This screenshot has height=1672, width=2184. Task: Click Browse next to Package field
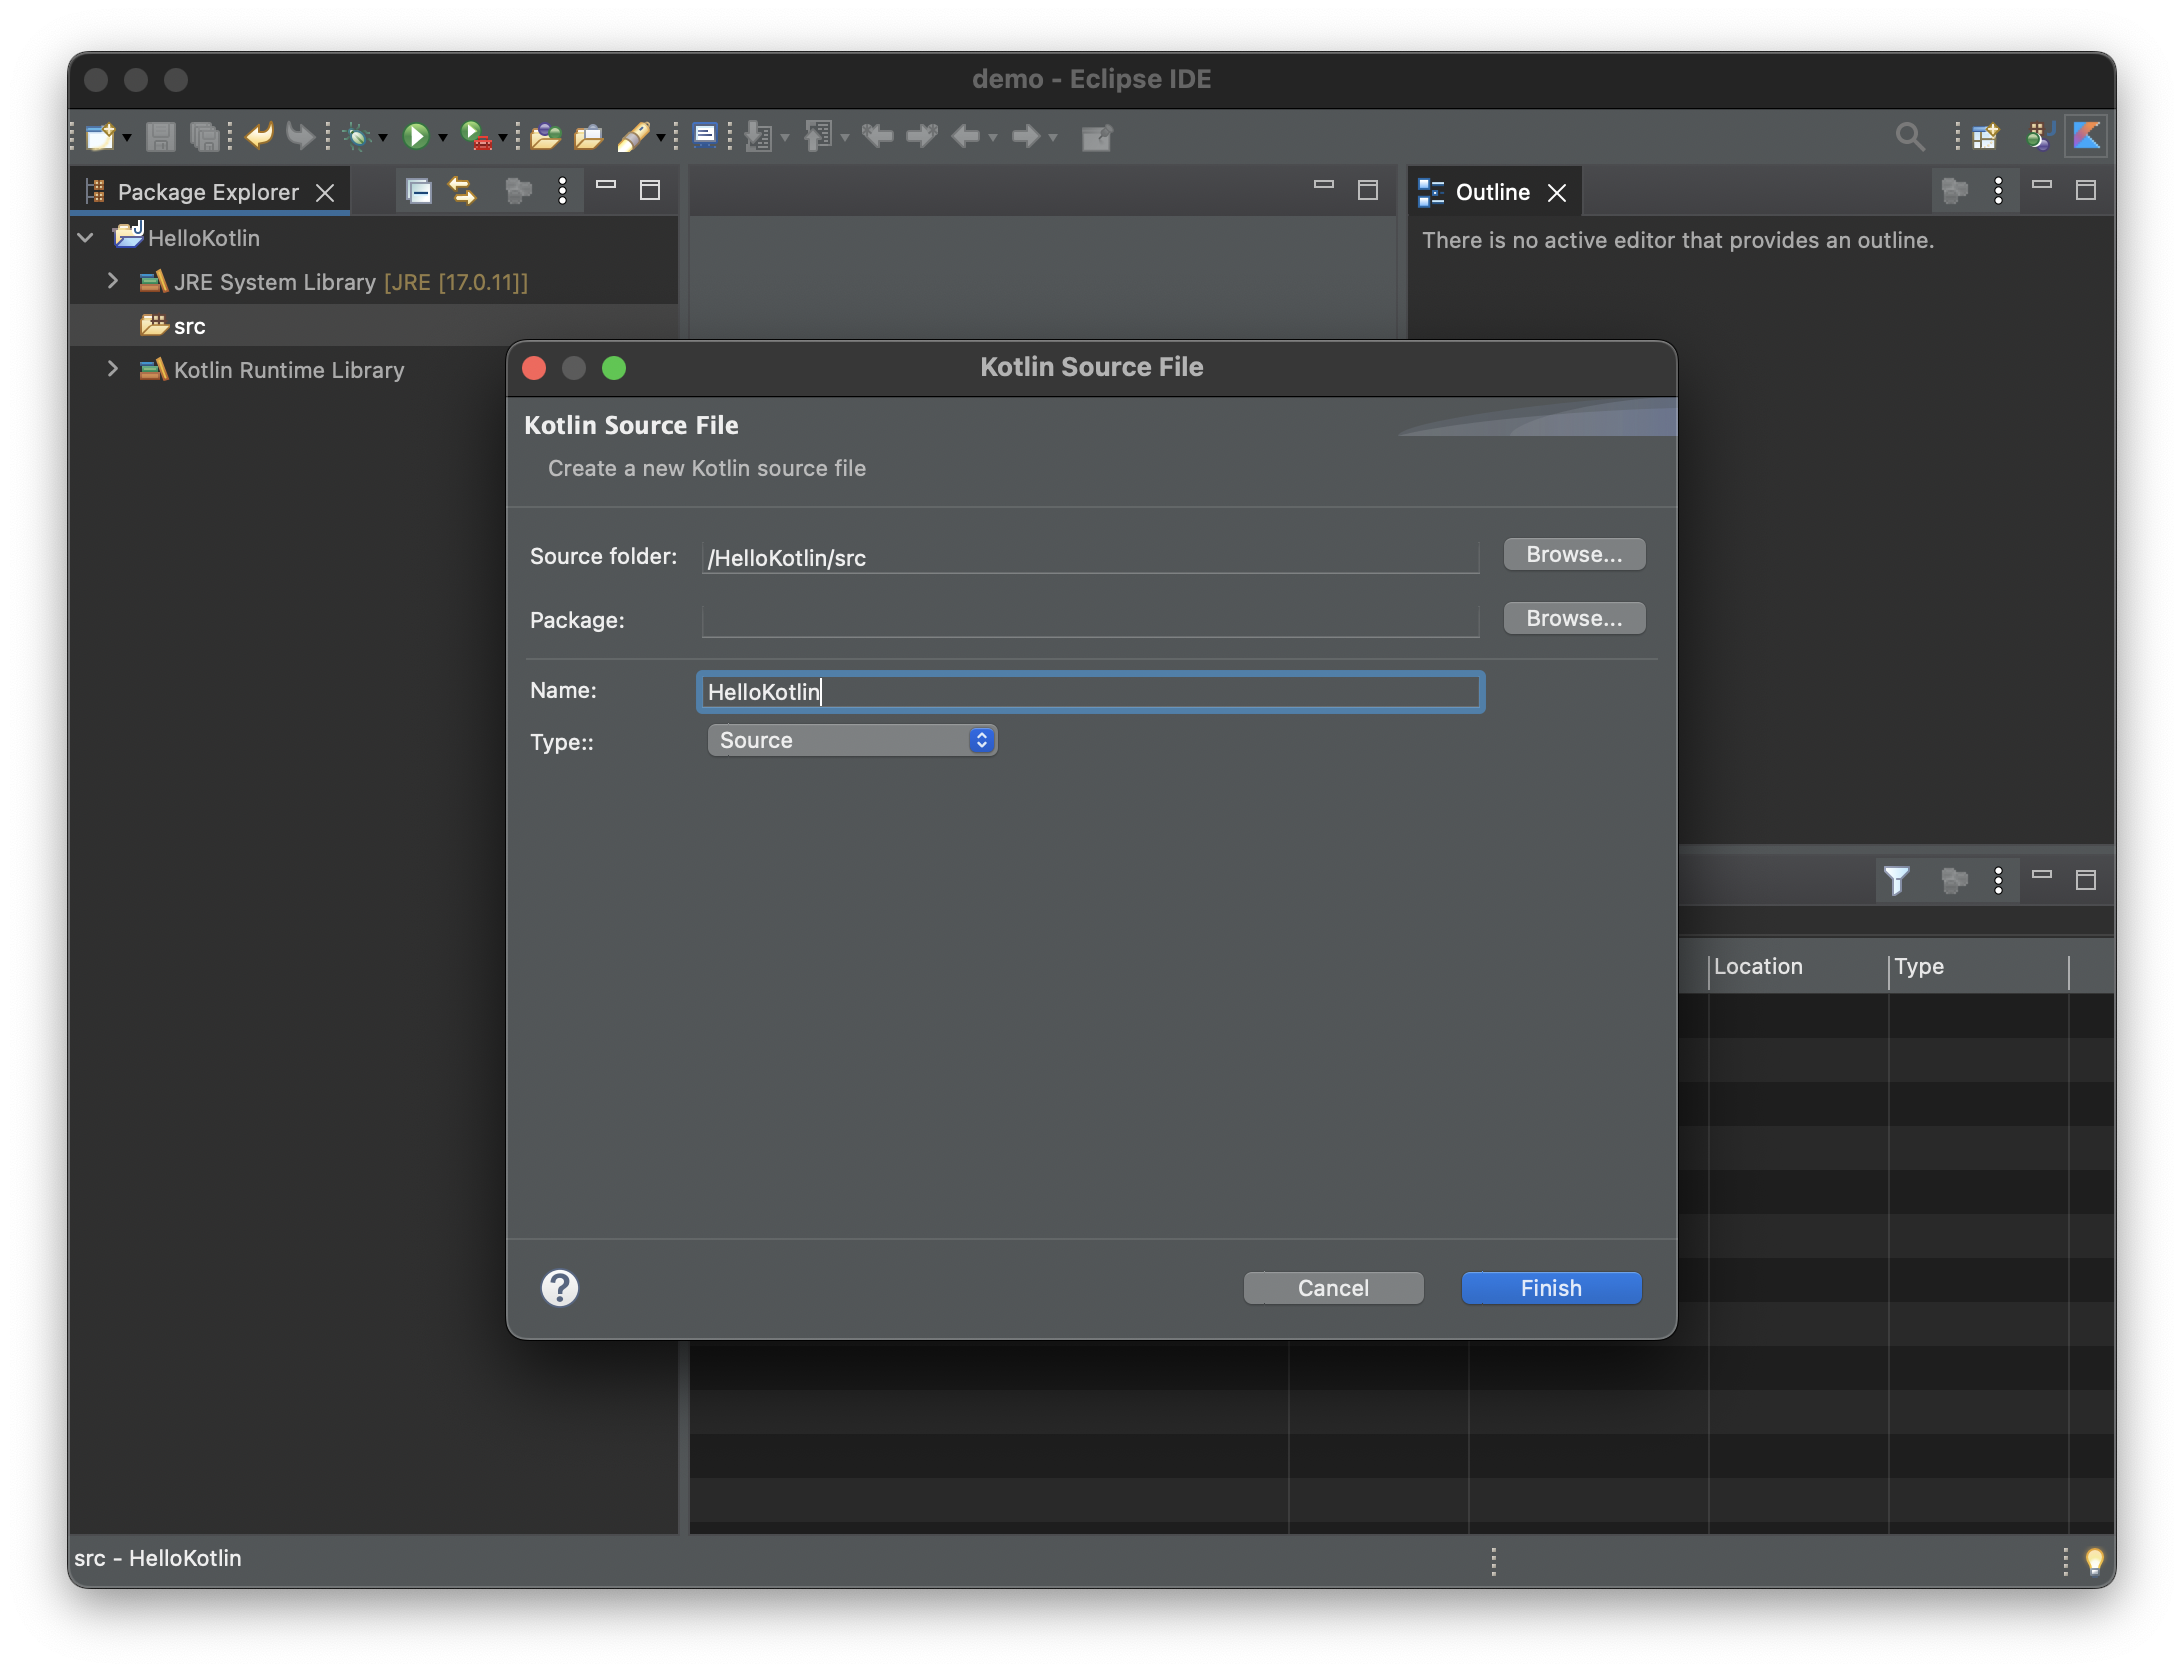(x=1574, y=618)
